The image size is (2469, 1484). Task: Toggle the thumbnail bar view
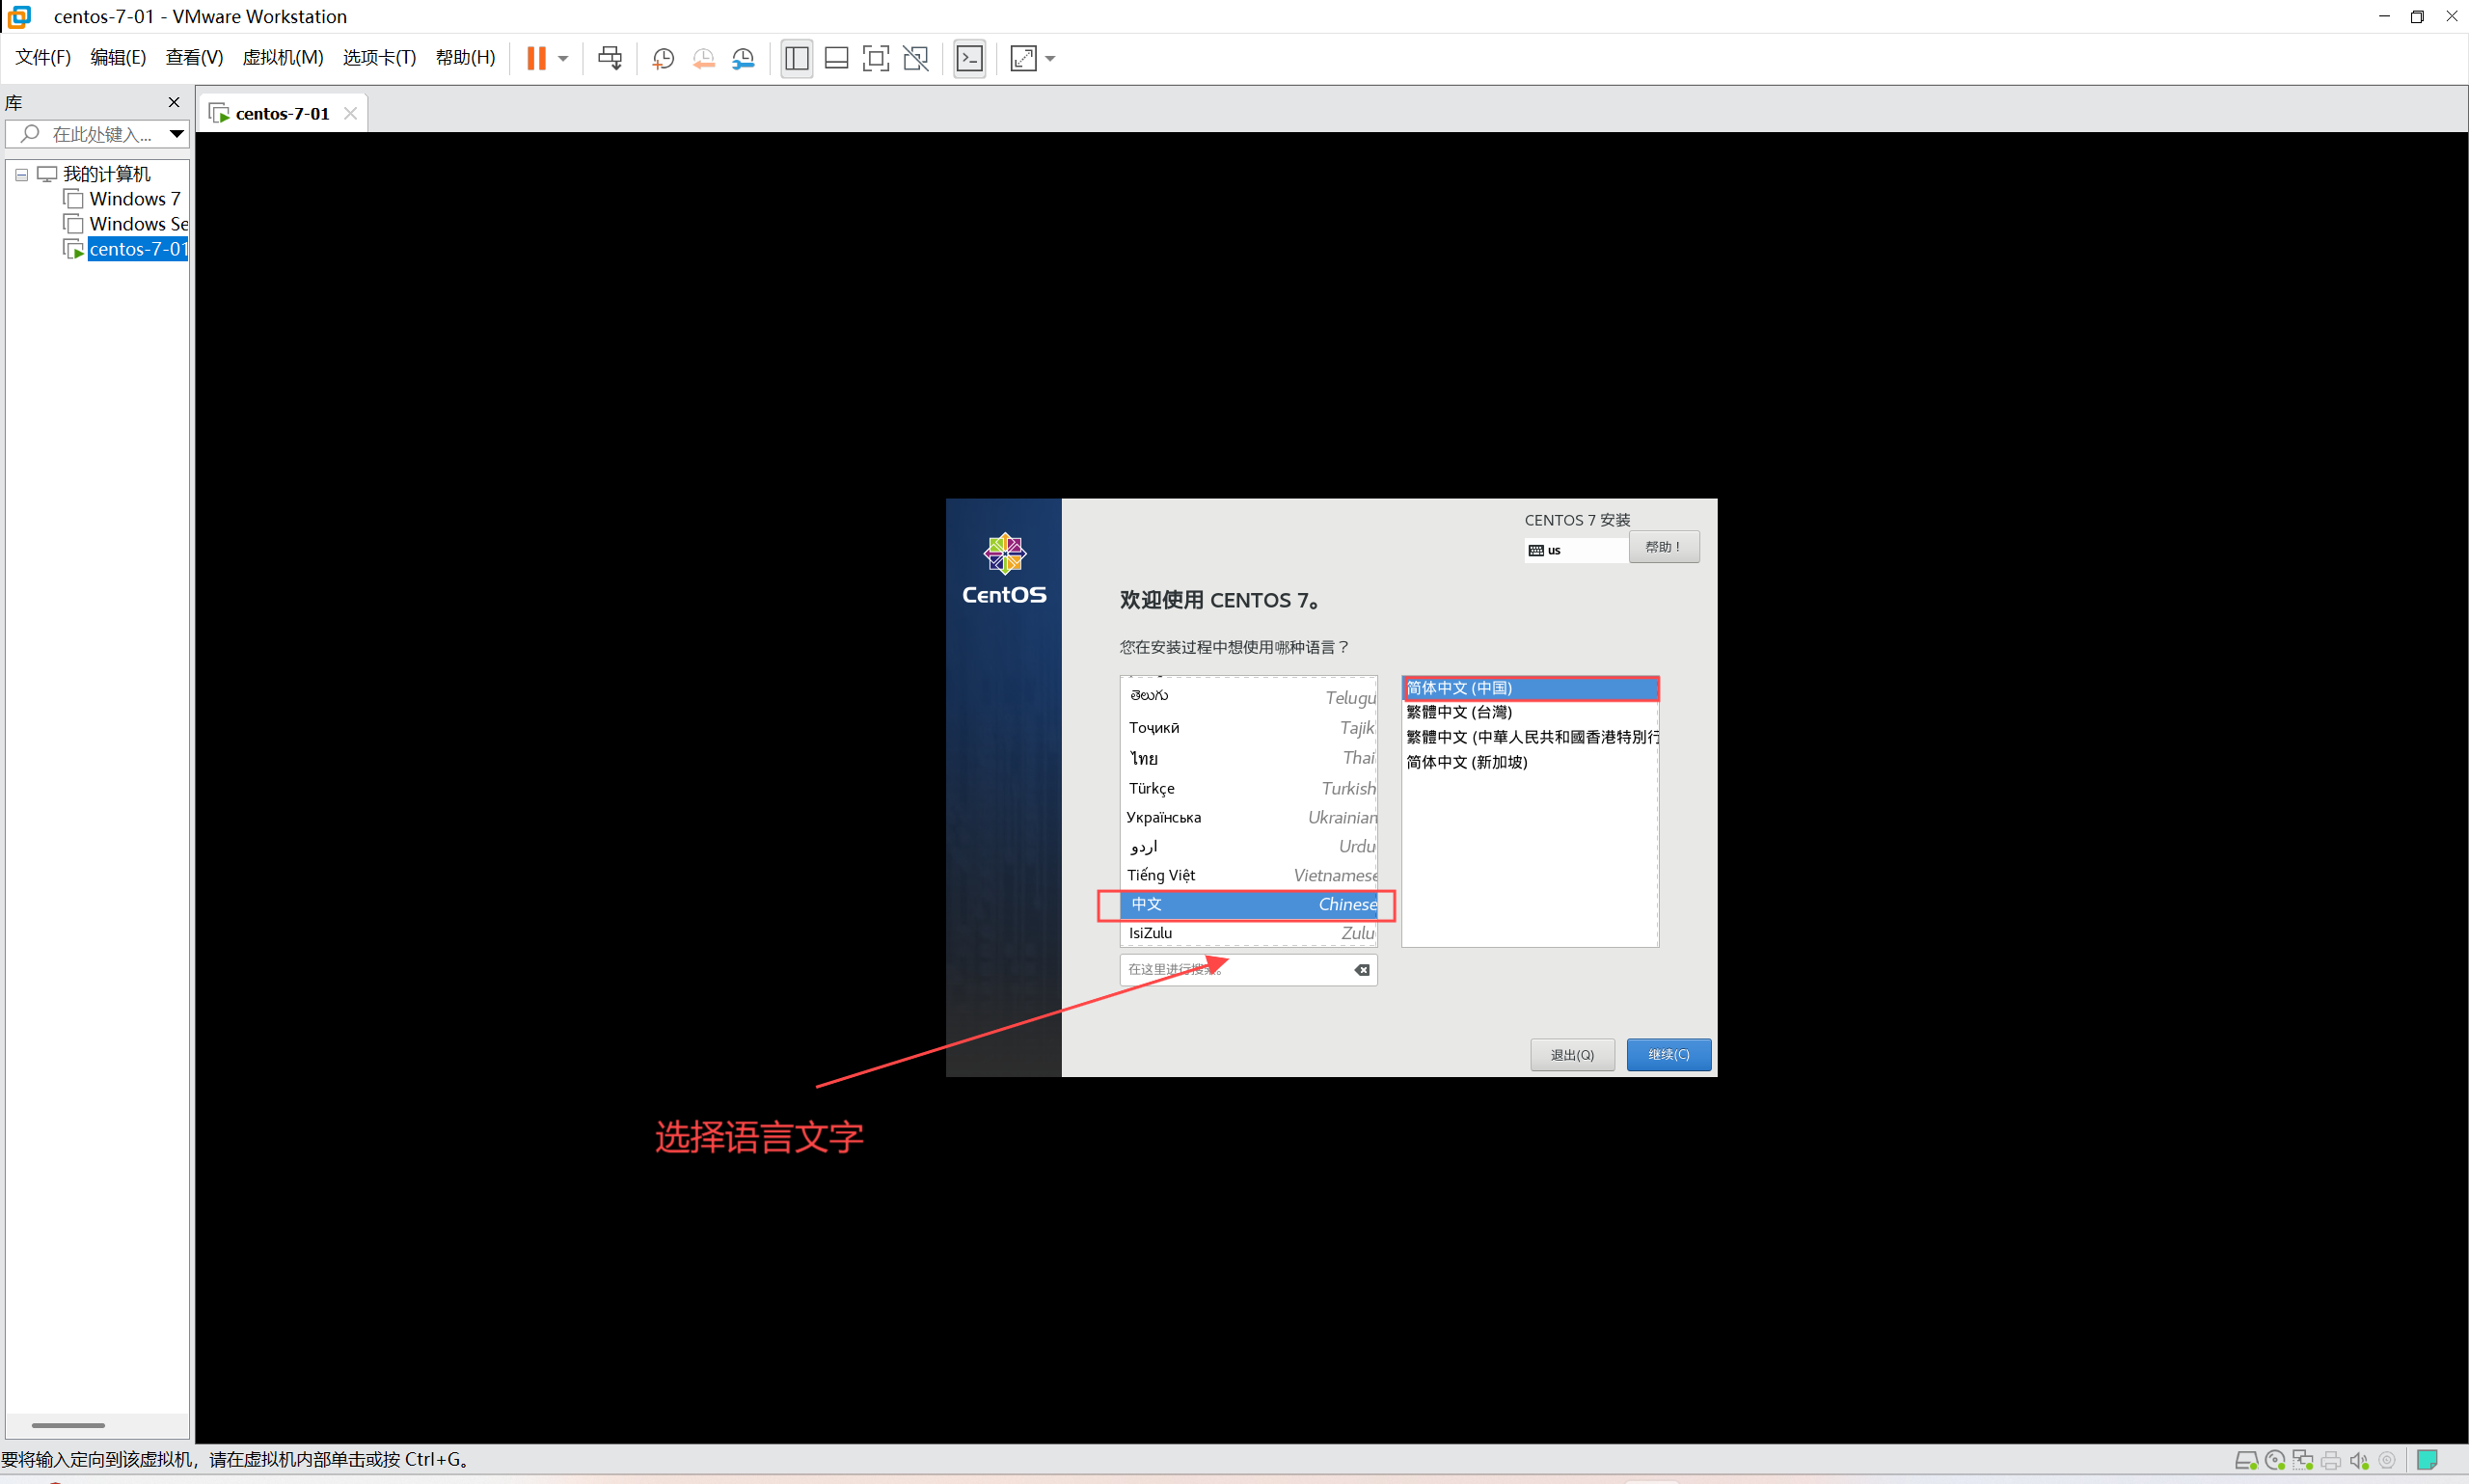836,58
